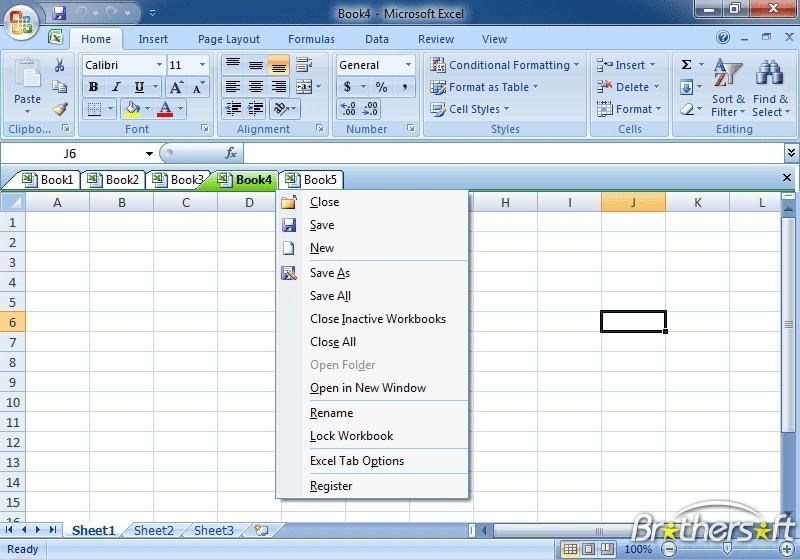Screen dimensions: 800x560
Task: Click the Insert cells button
Action: pos(627,65)
